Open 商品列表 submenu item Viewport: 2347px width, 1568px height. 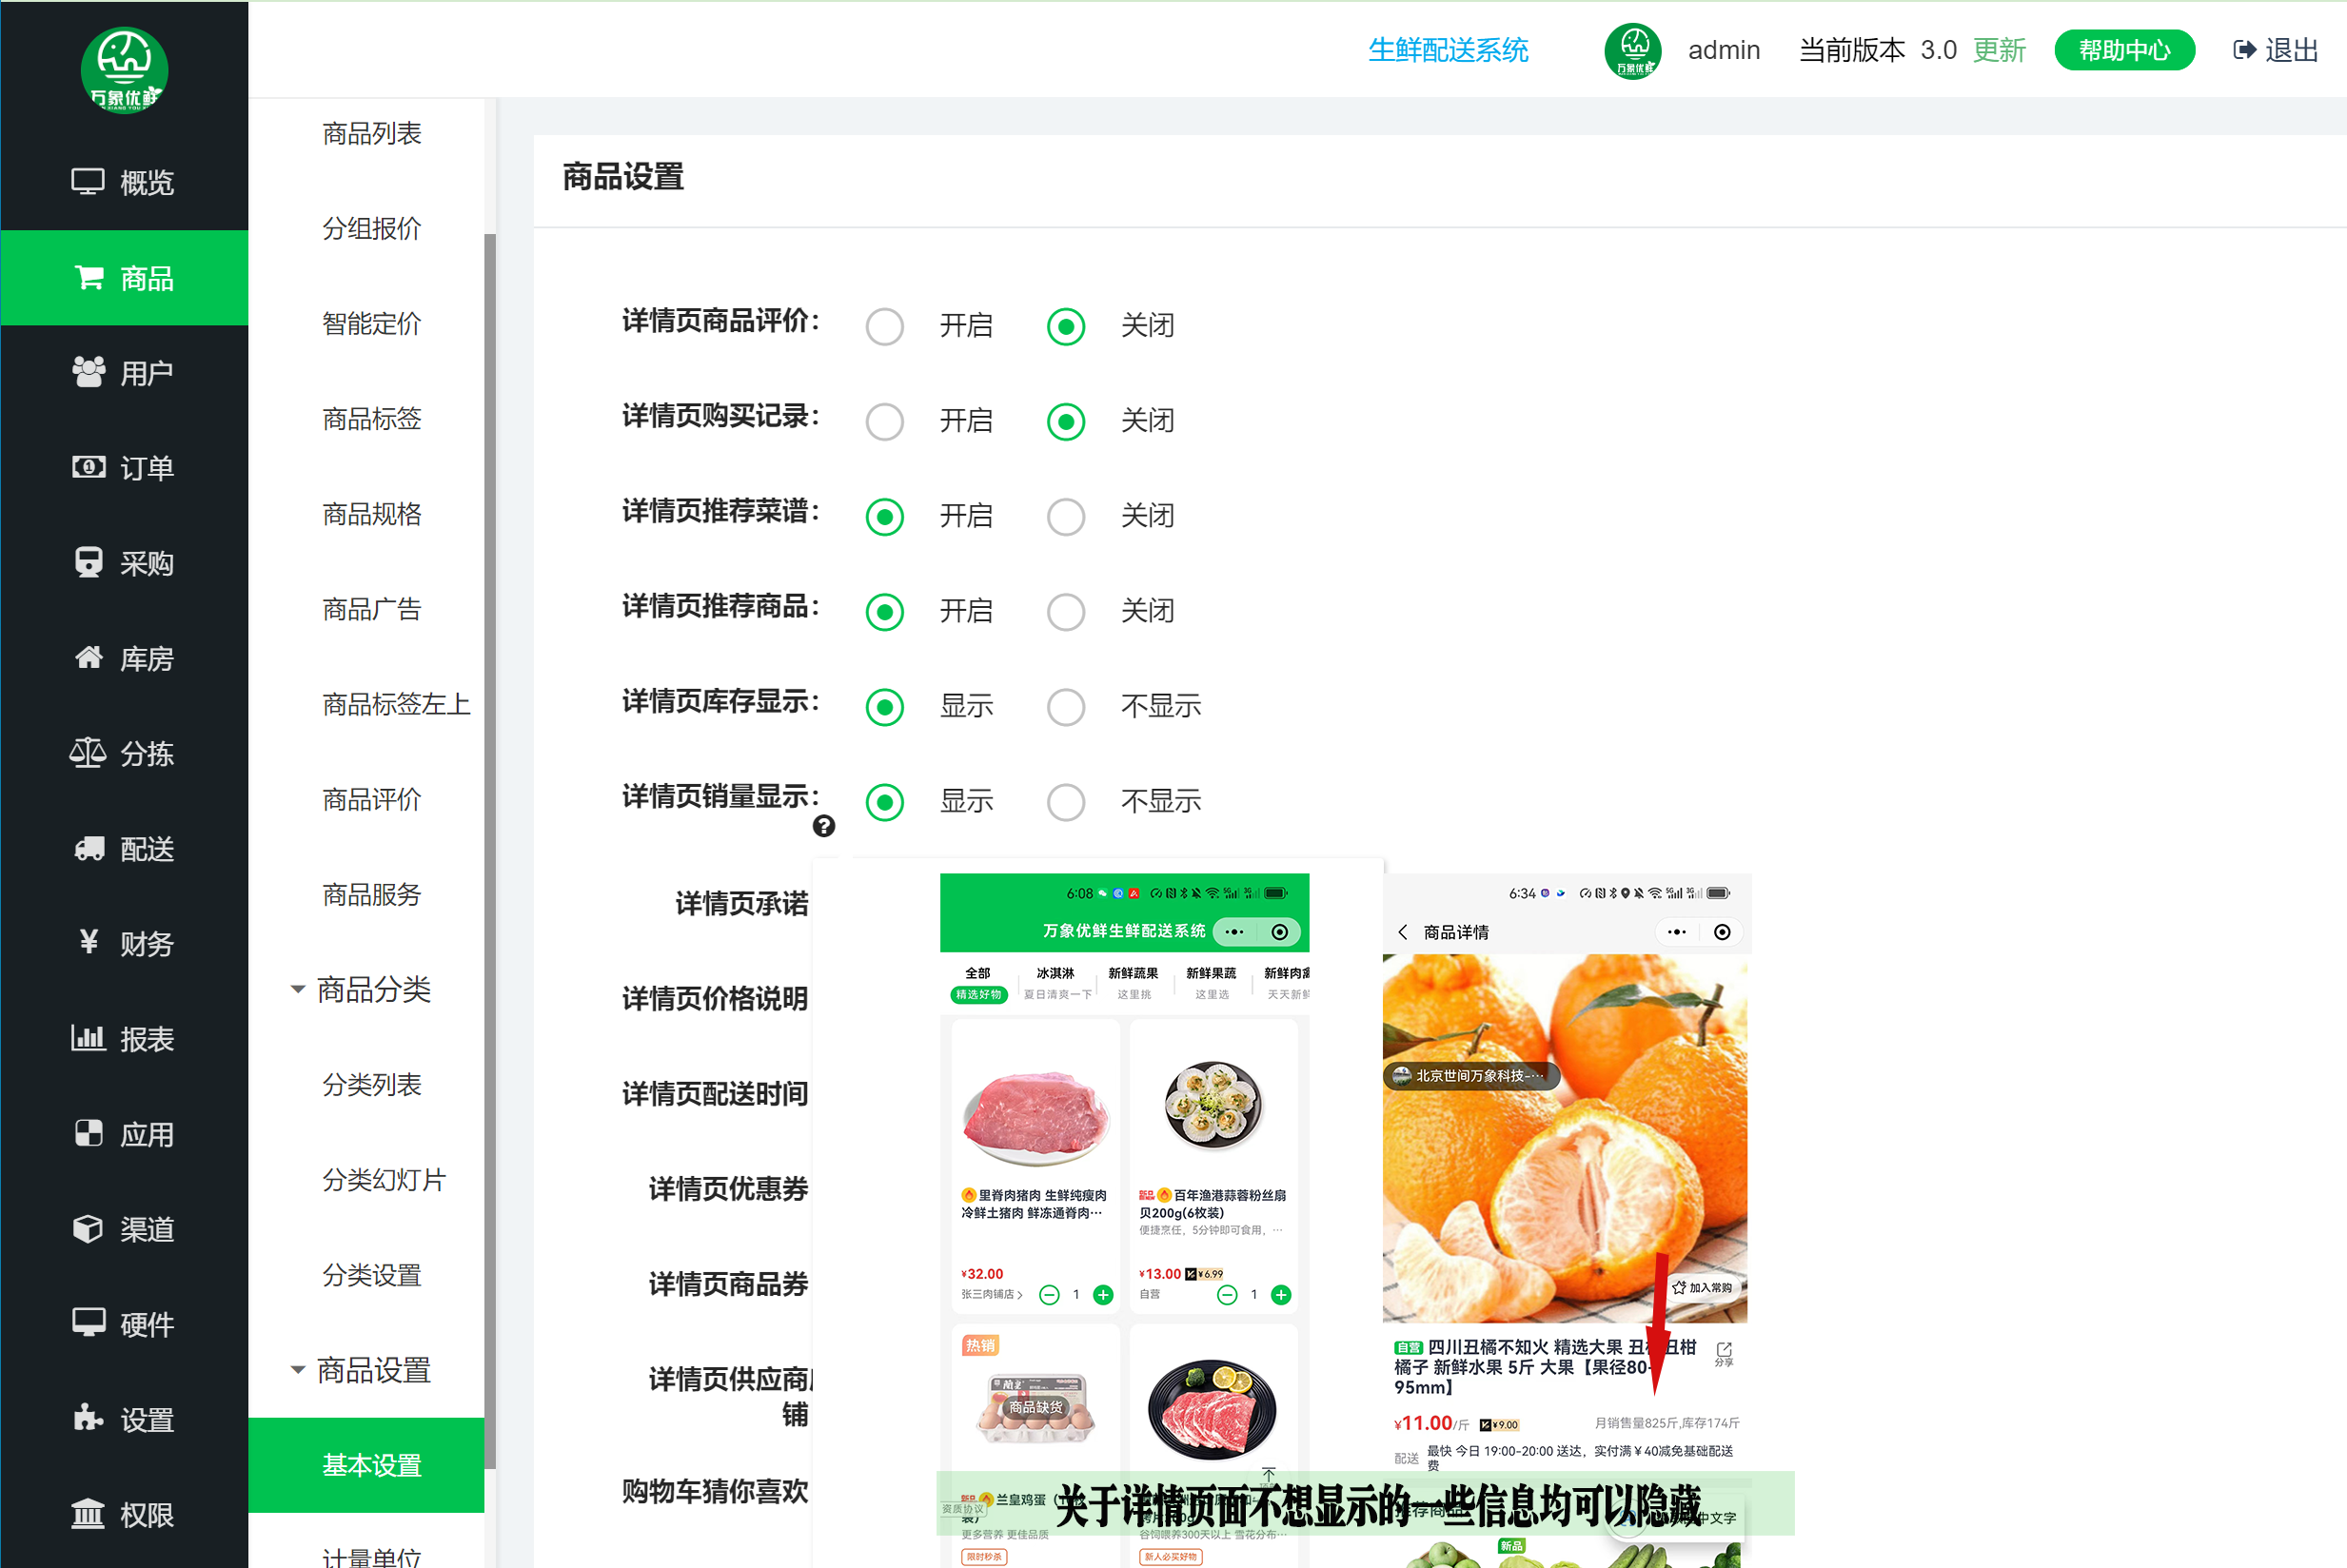coord(371,133)
